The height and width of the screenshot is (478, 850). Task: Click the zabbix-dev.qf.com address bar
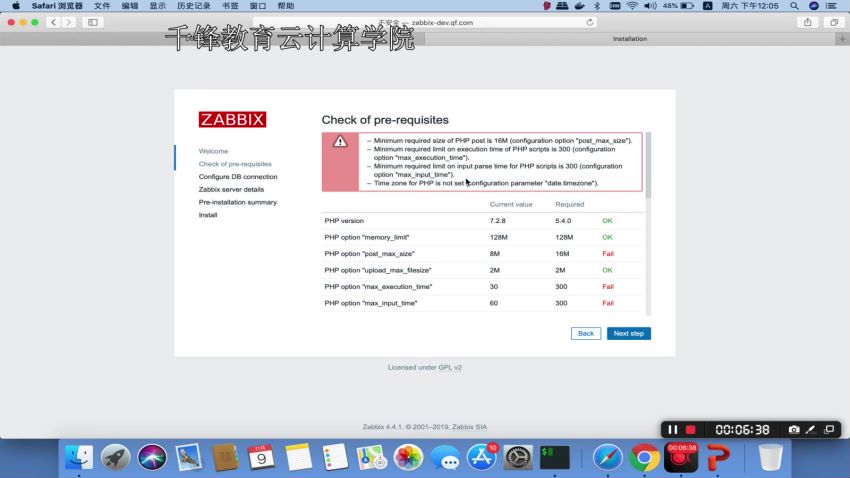point(424,22)
